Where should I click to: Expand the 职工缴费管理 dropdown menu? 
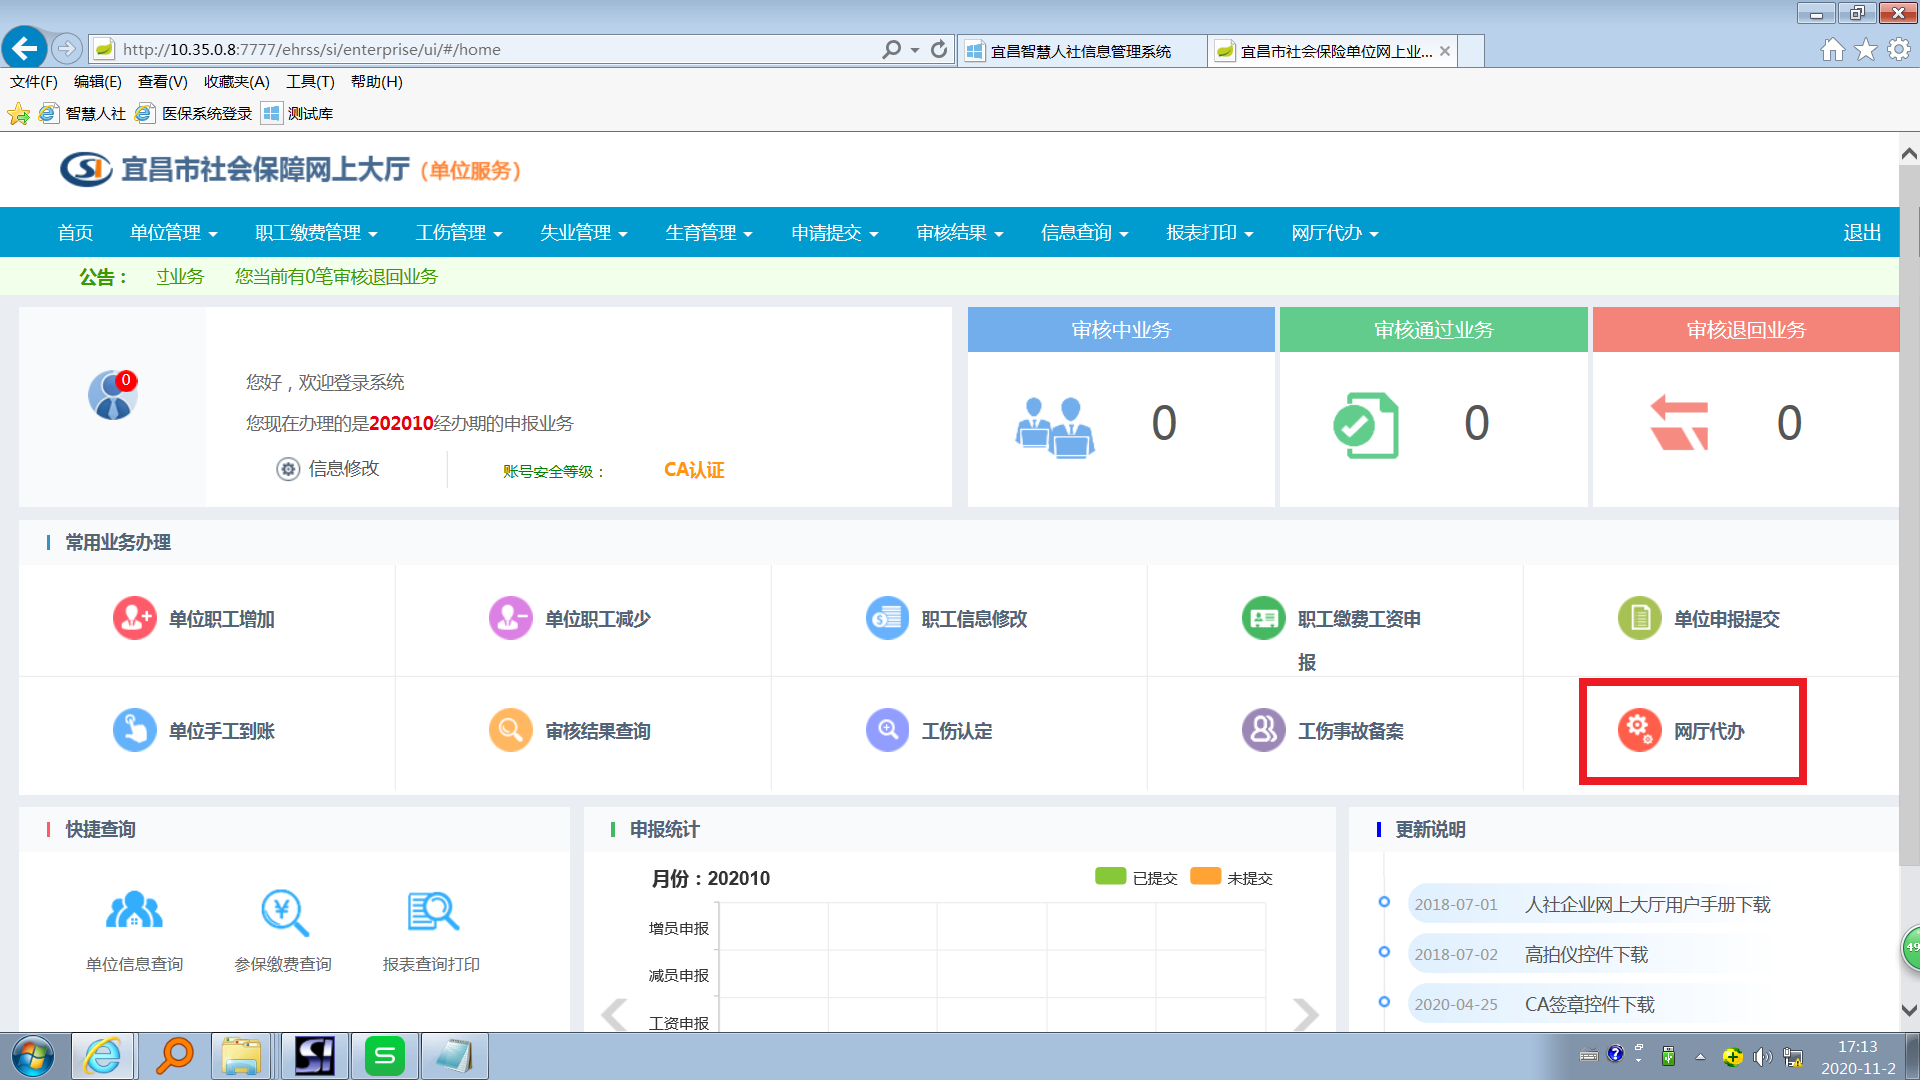click(316, 233)
